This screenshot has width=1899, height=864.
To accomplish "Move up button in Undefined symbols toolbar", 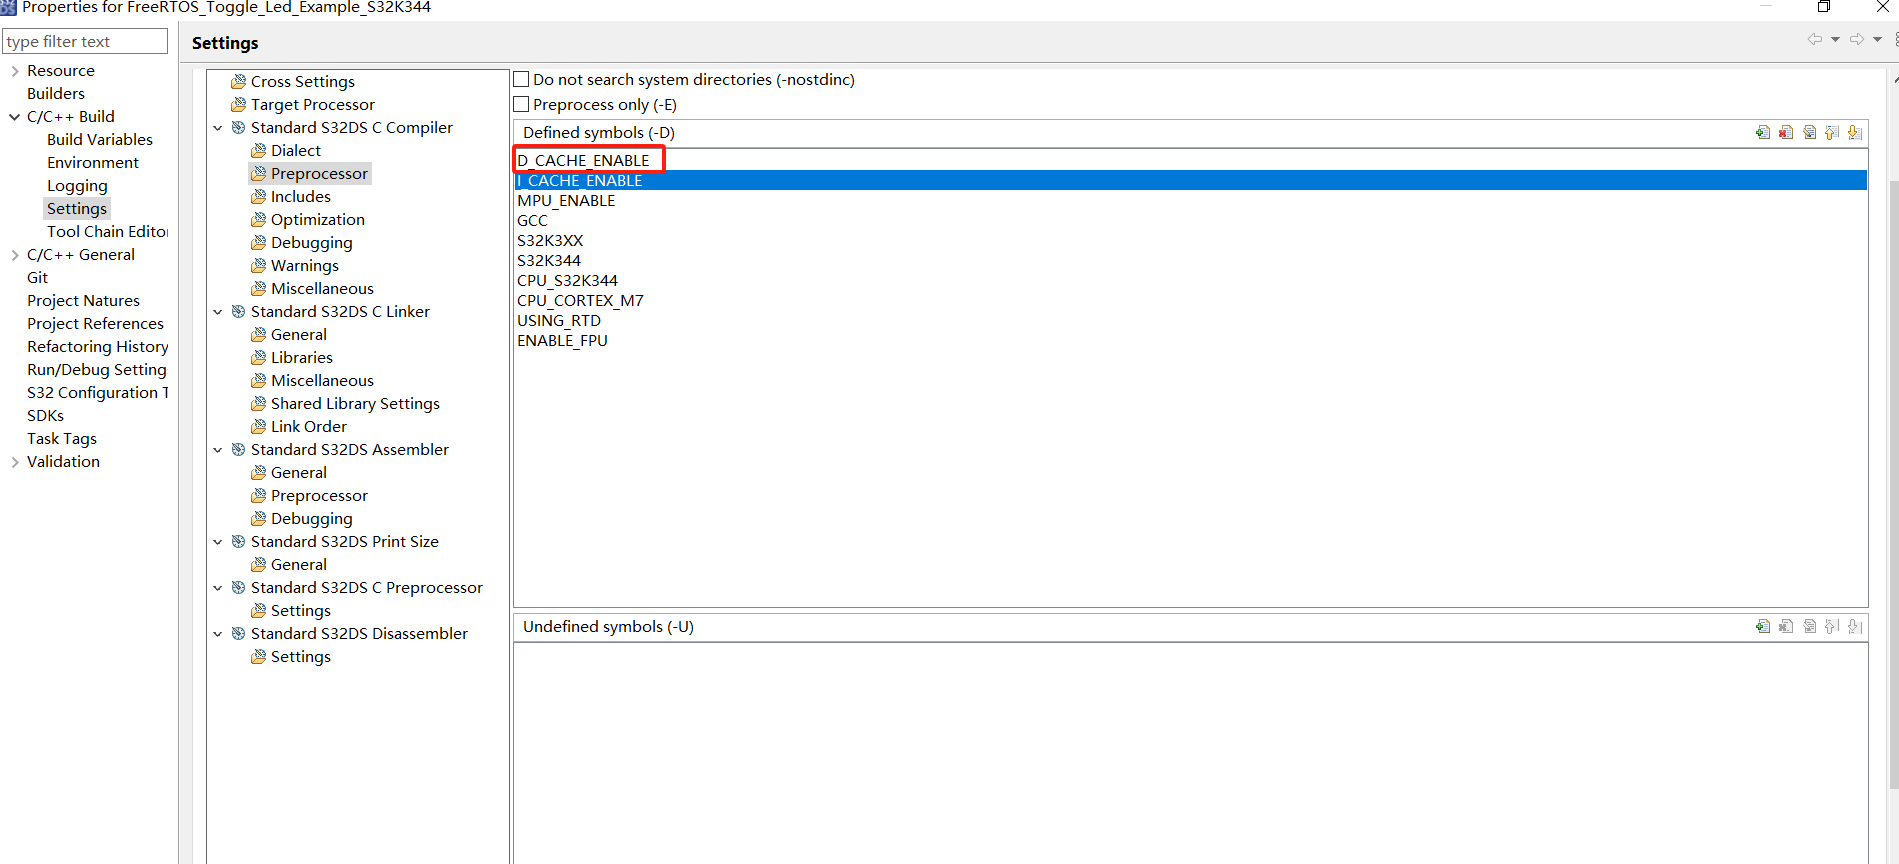I will point(1832,626).
